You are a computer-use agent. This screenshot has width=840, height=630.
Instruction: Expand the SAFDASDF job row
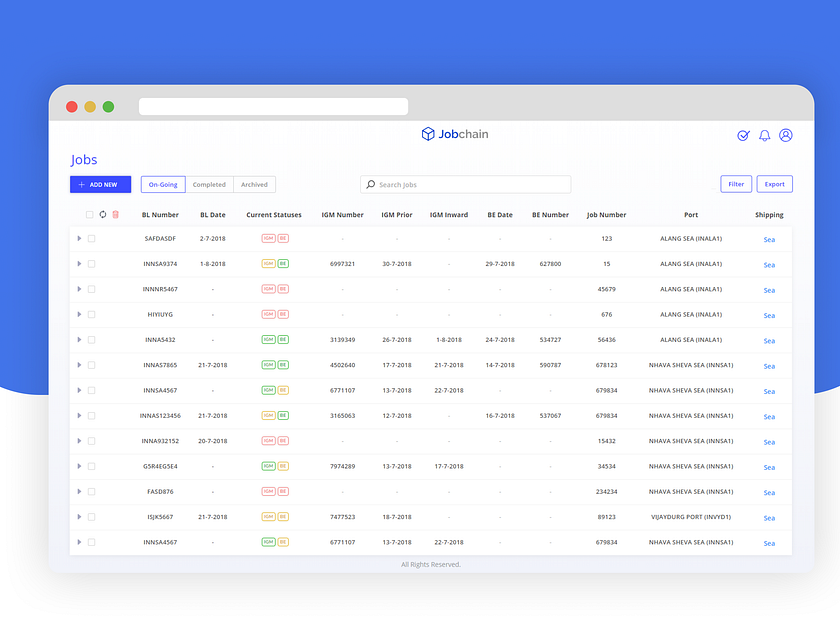pyautogui.click(x=79, y=238)
